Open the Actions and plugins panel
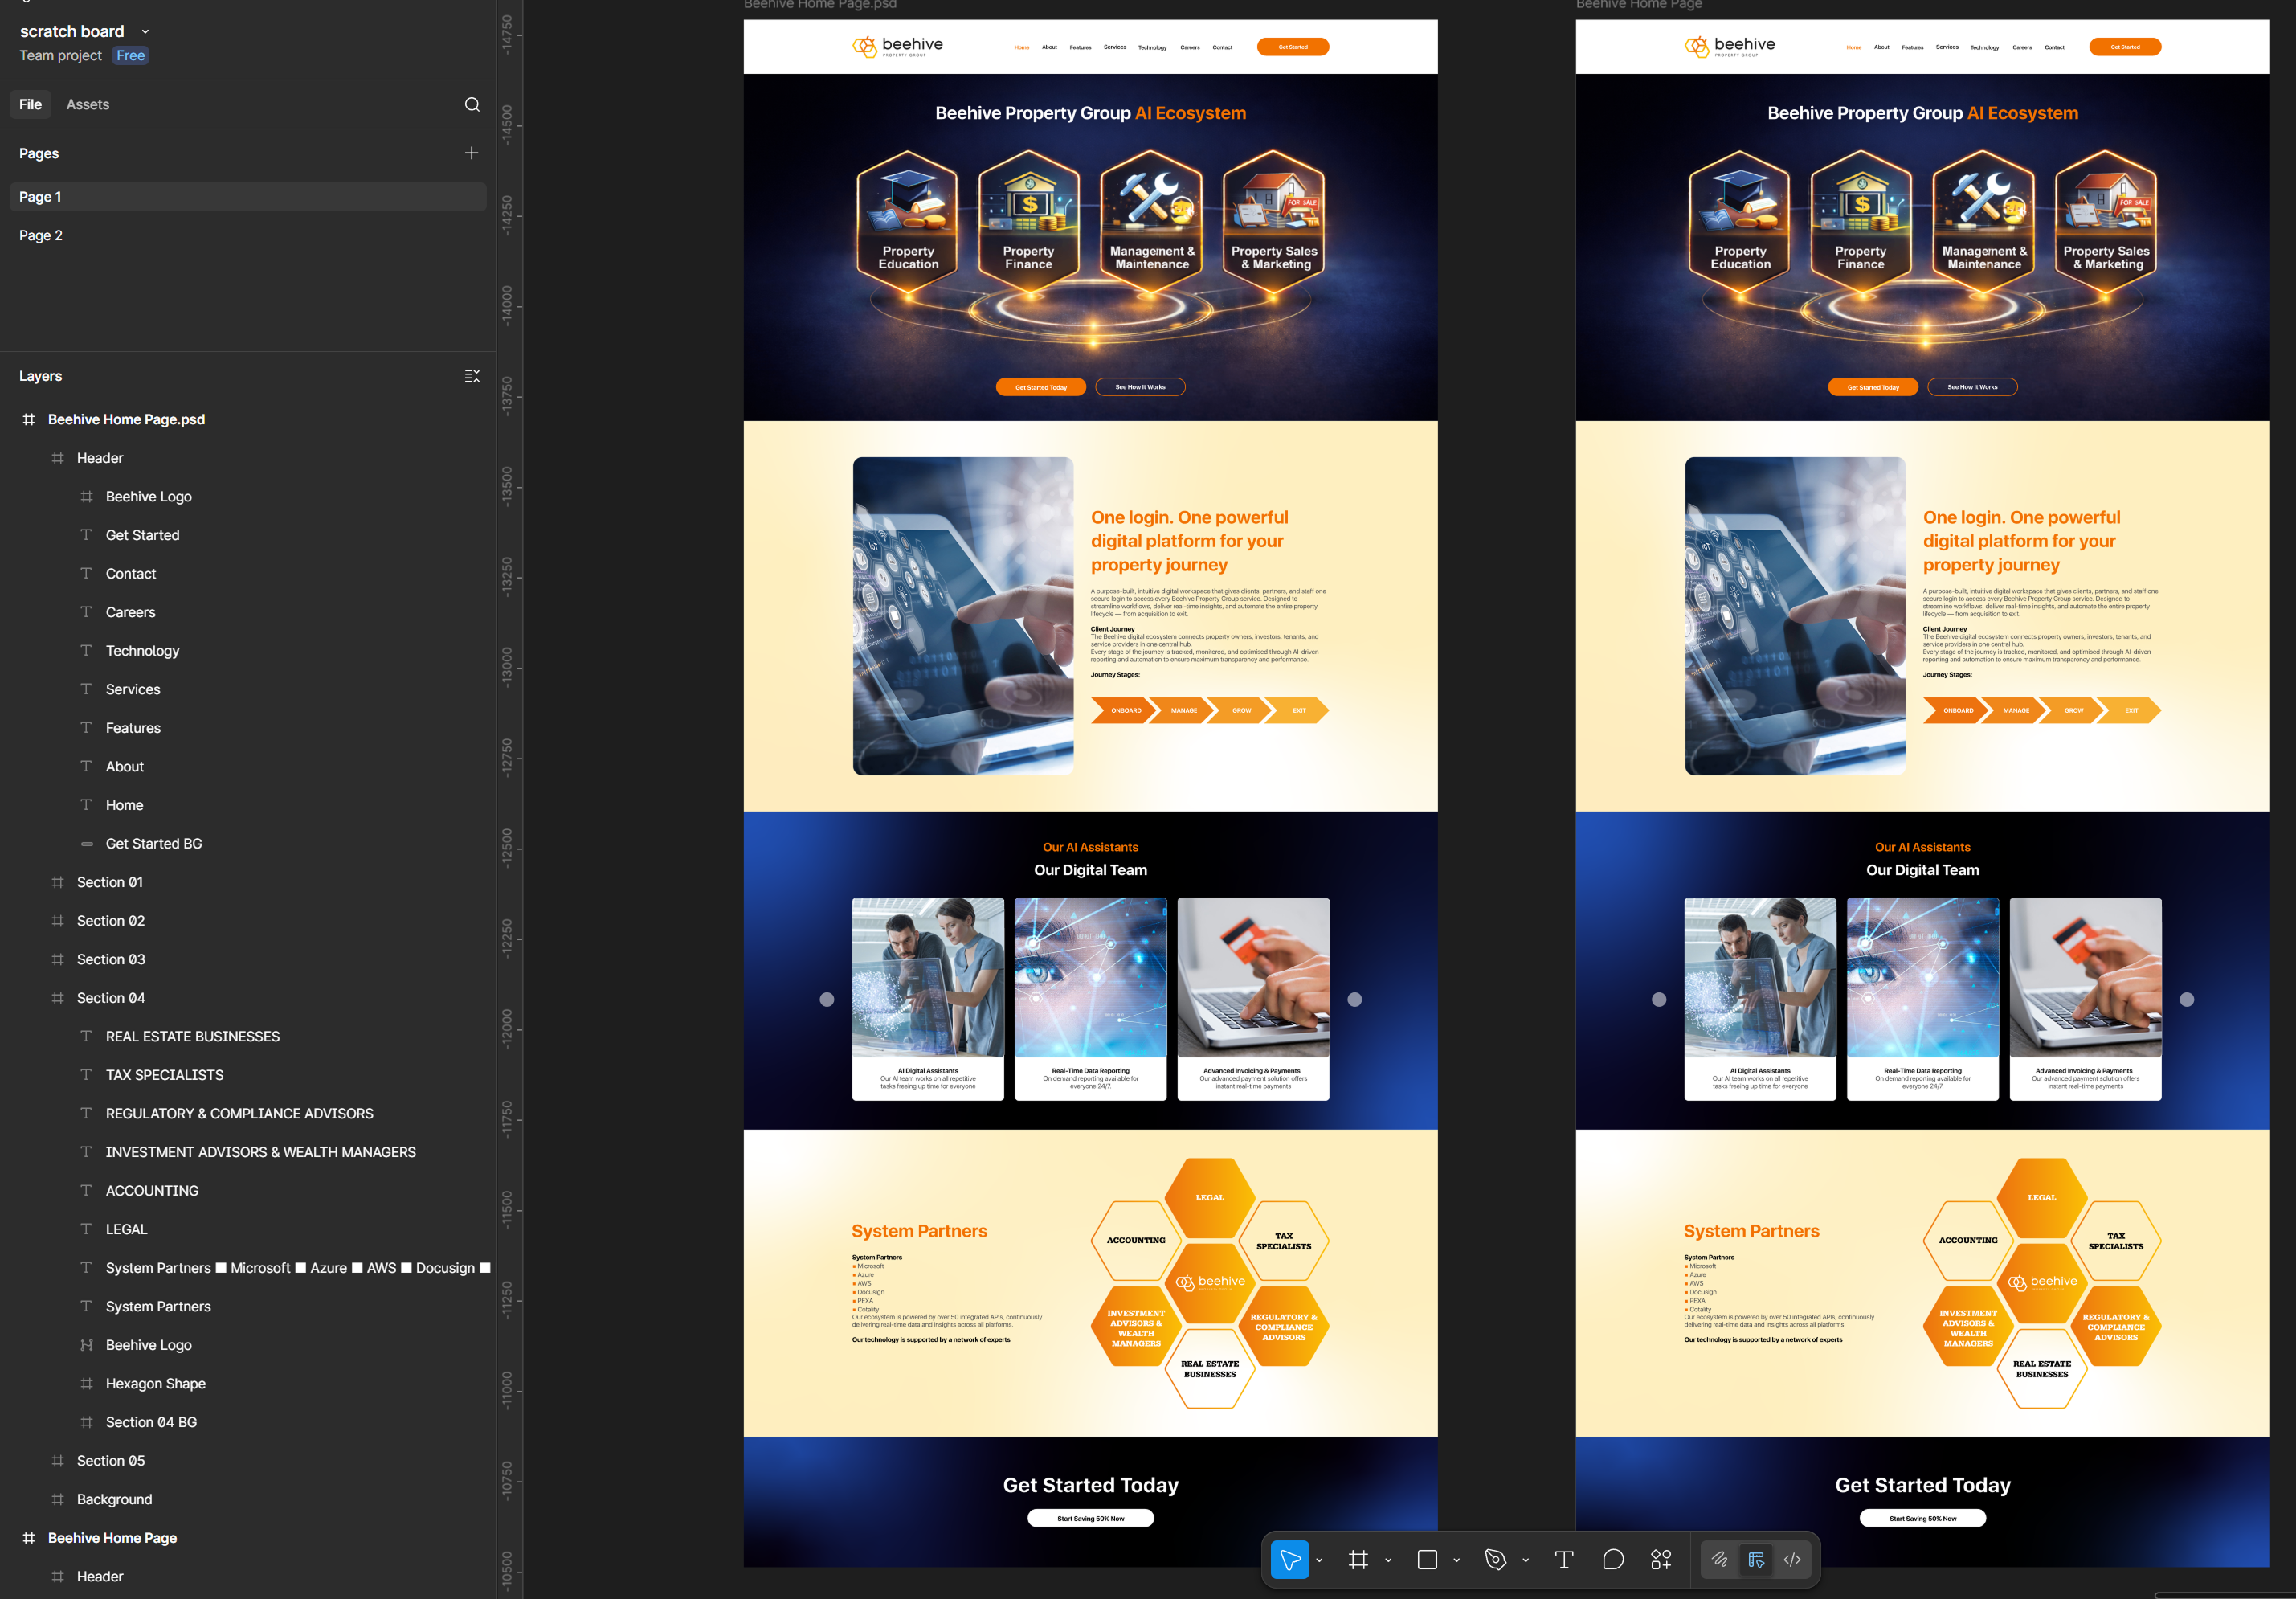The image size is (2296, 1599). coord(1661,1559)
